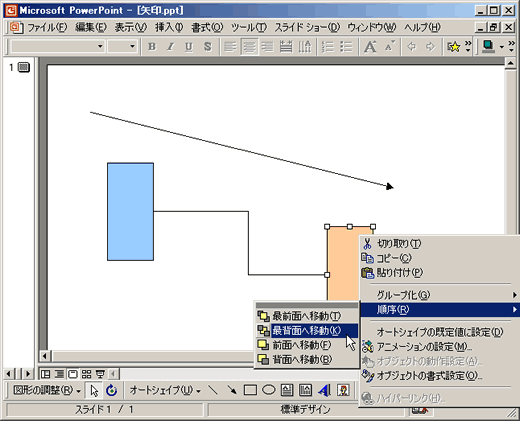Image resolution: width=520 pixels, height=421 pixels.
Task: Toggle the Bold formatting button
Action: click(152, 46)
